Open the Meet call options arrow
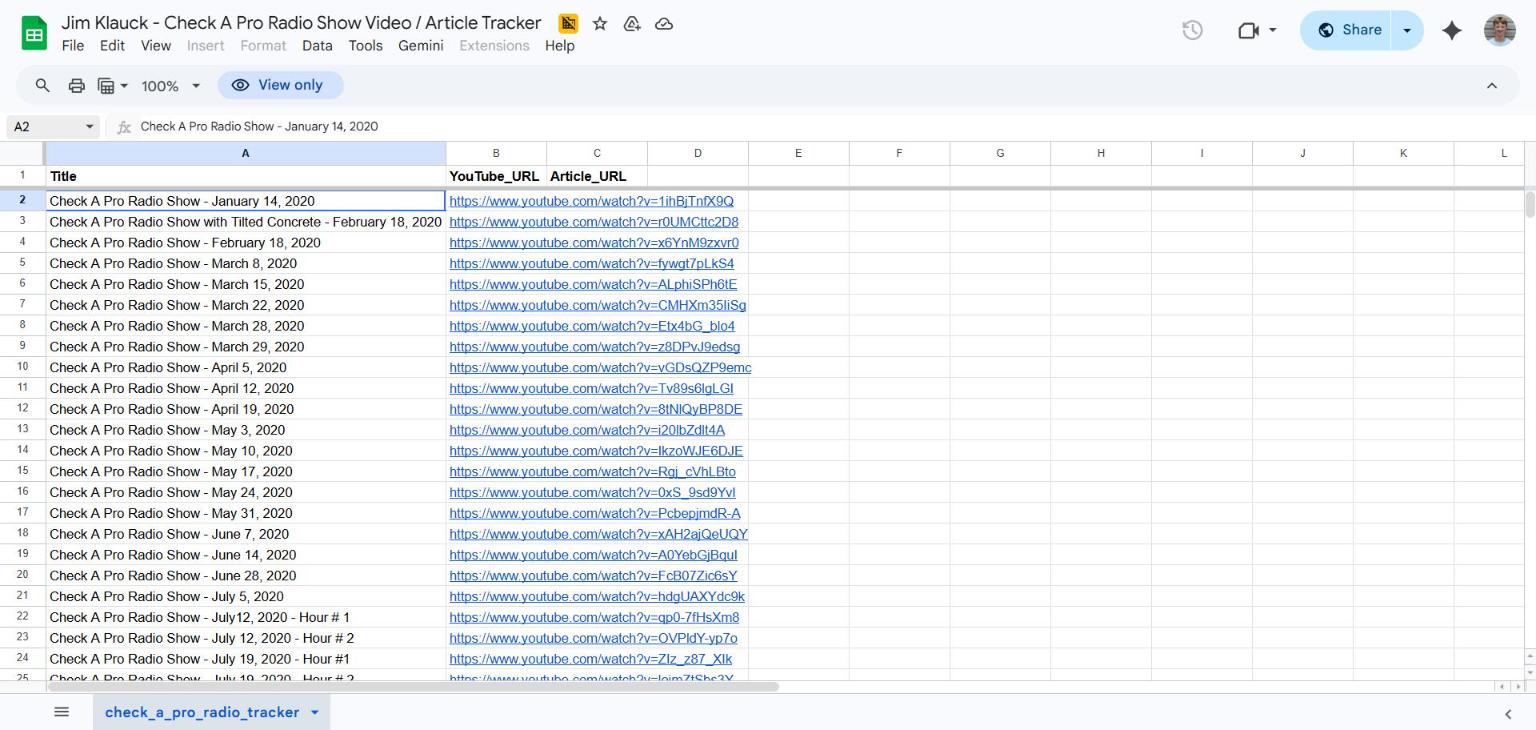 click(1273, 30)
